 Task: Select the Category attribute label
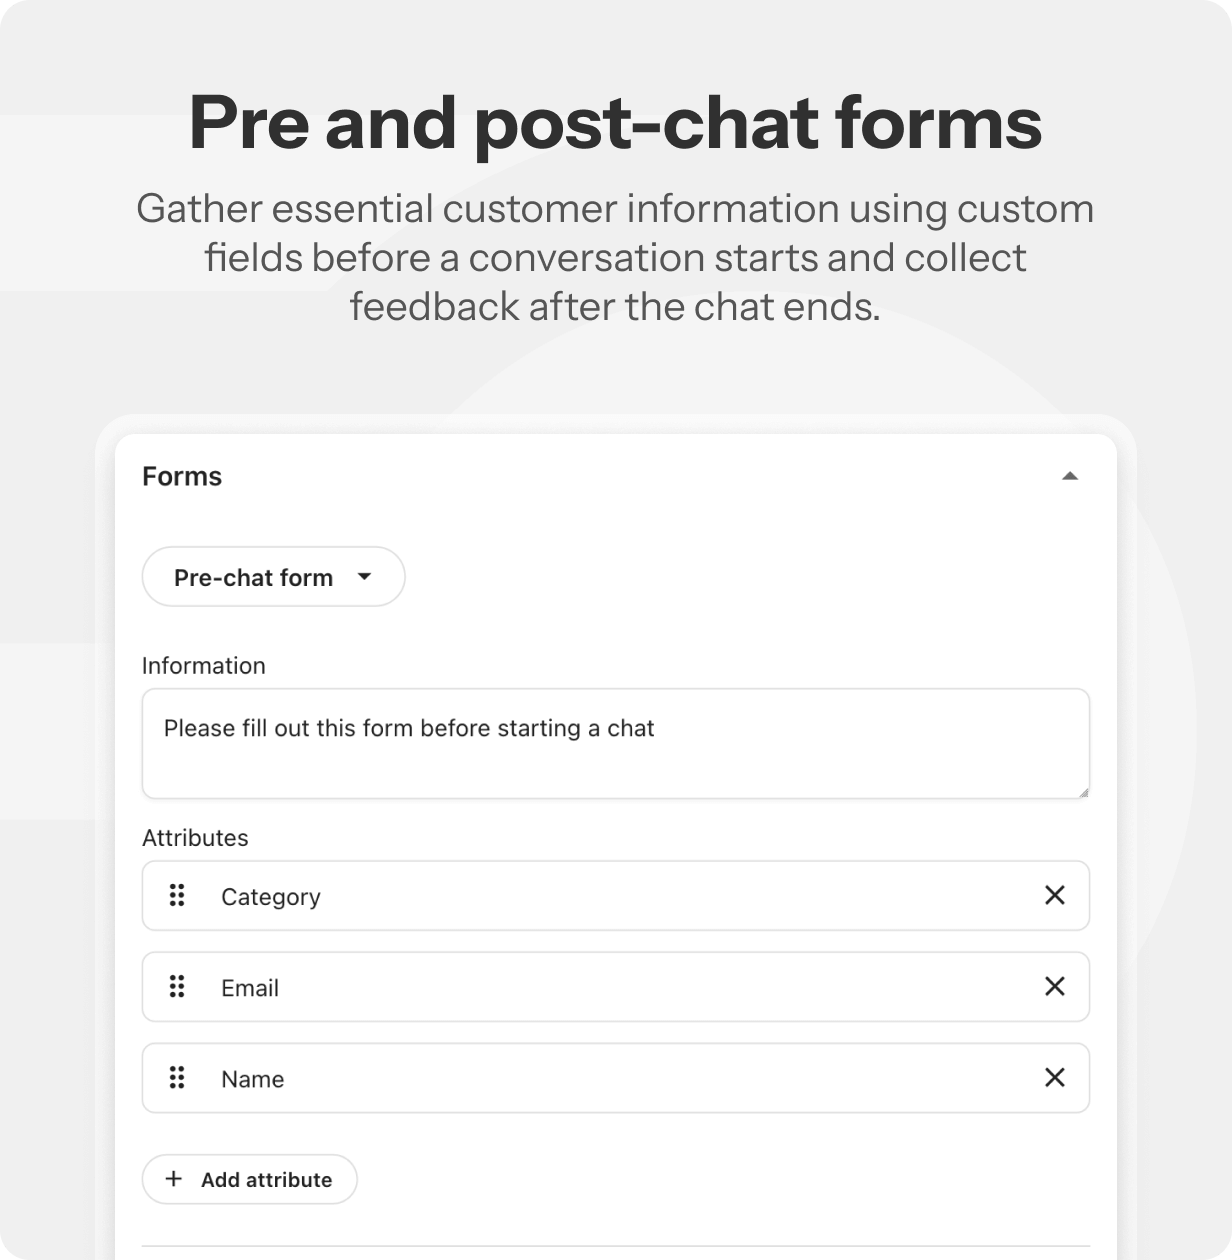point(271,897)
